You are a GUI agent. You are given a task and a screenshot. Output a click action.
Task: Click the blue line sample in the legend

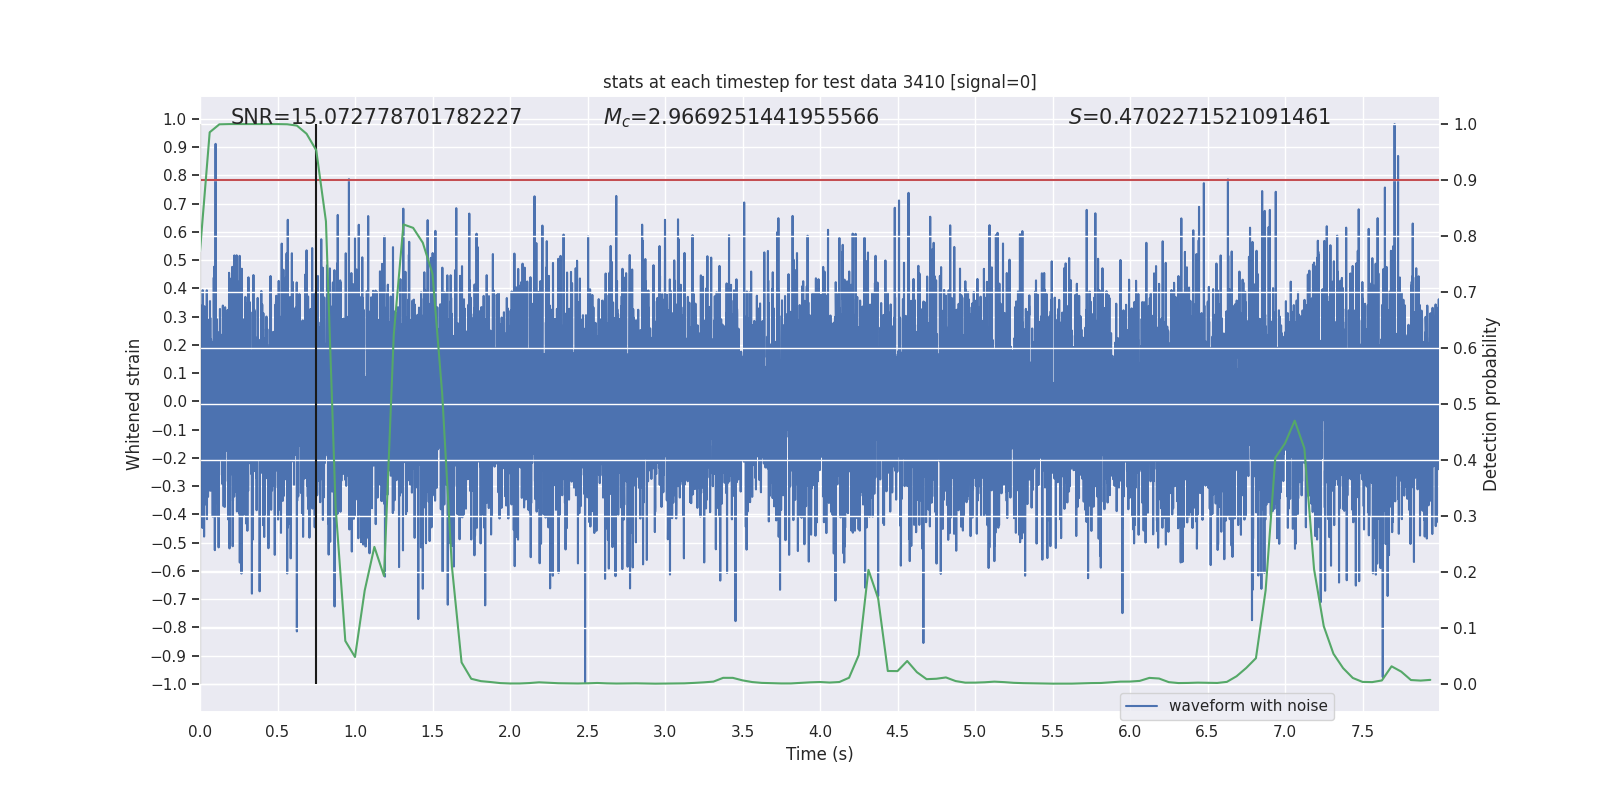point(1142,706)
